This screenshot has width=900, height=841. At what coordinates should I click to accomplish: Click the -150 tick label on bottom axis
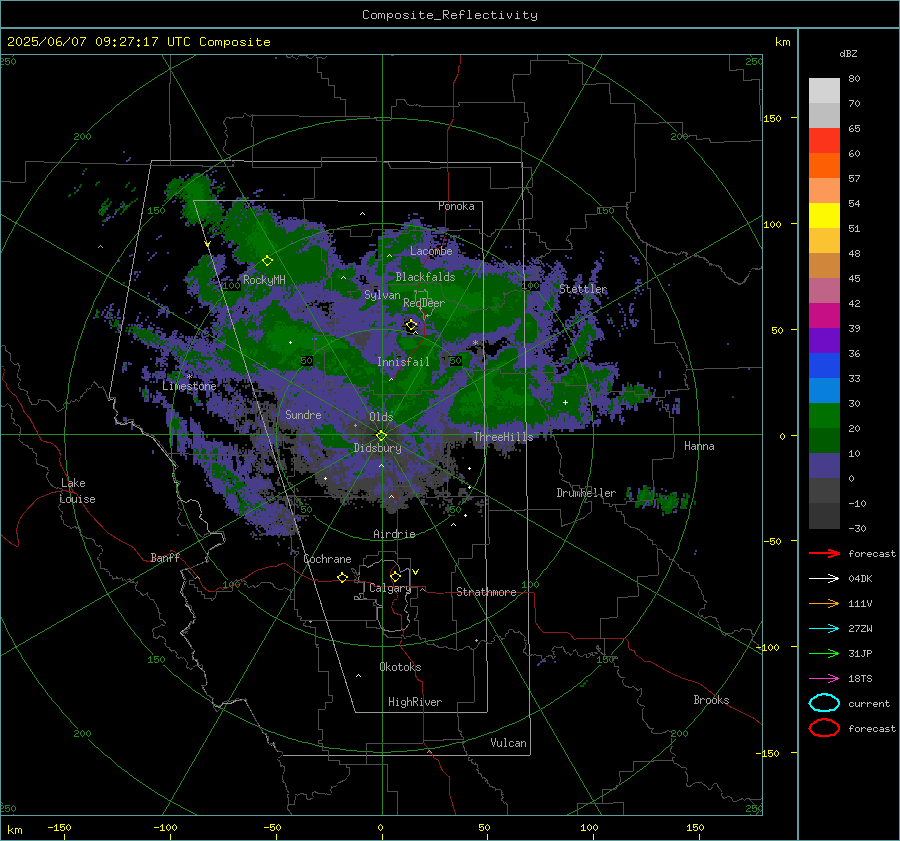[x=59, y=828]
